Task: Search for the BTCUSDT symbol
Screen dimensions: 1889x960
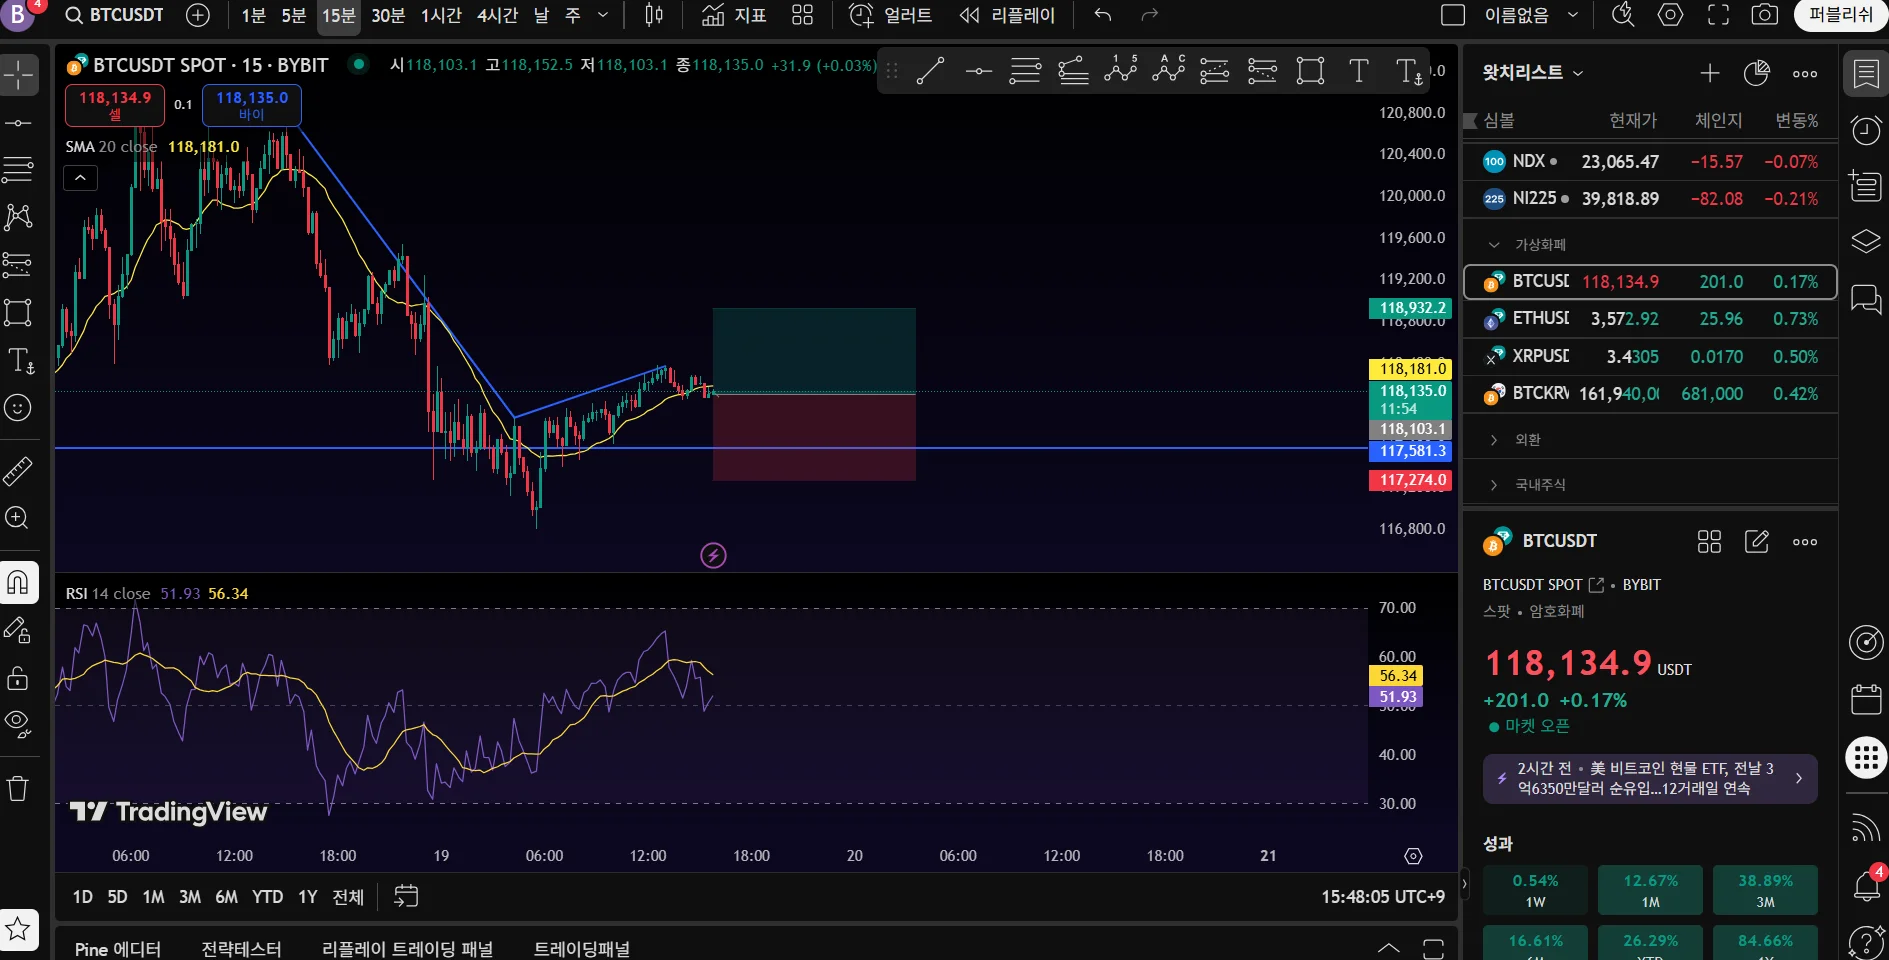Action: click(114, 15)
